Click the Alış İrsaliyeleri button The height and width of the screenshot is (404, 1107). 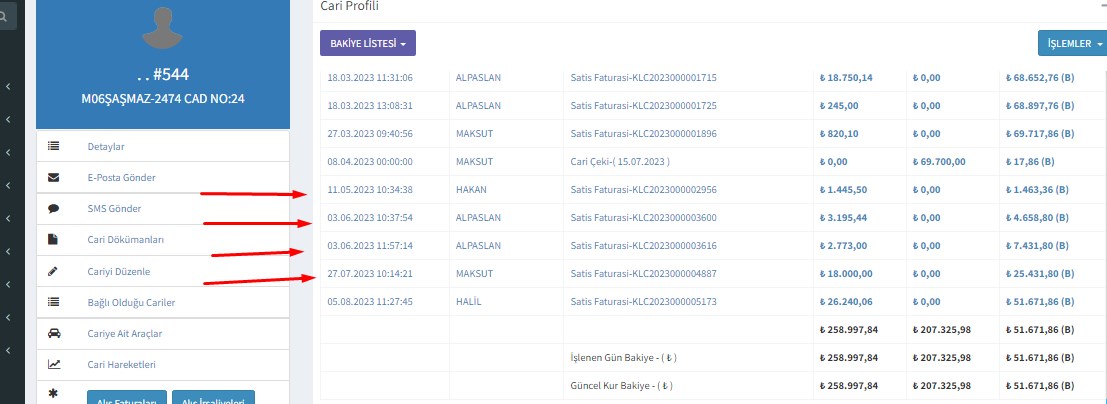214,398
